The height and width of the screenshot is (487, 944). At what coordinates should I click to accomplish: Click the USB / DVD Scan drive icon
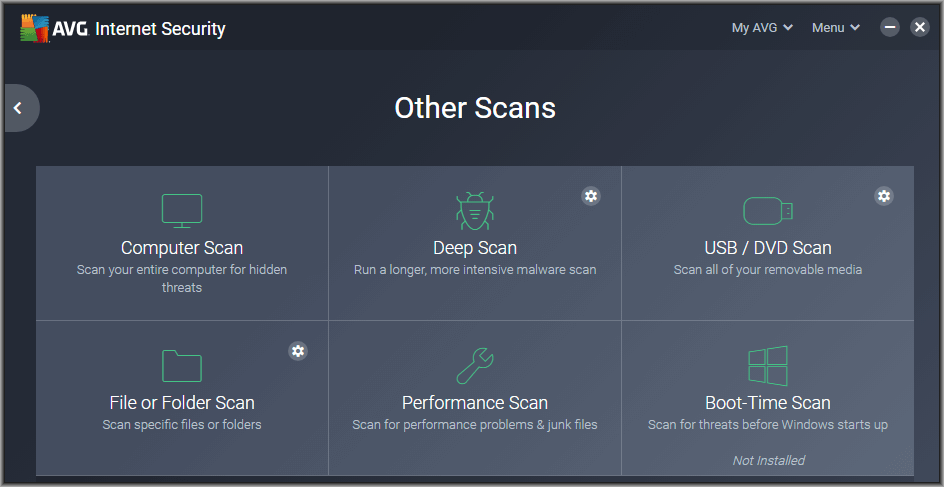[768, 211]
